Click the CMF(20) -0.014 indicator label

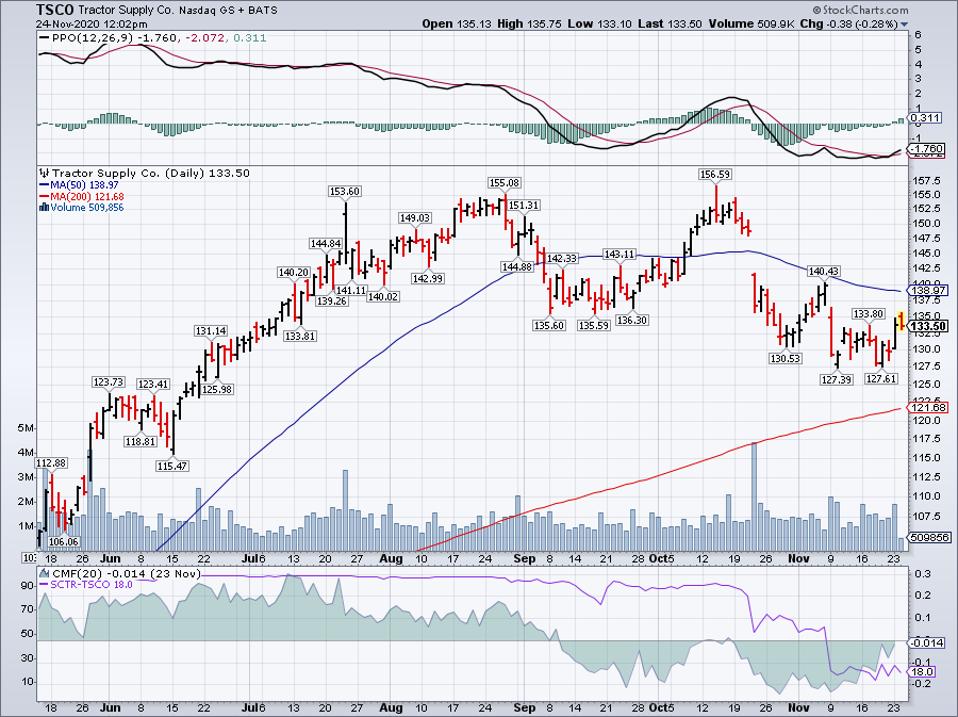pyautogui.click(x=99, y=573)
